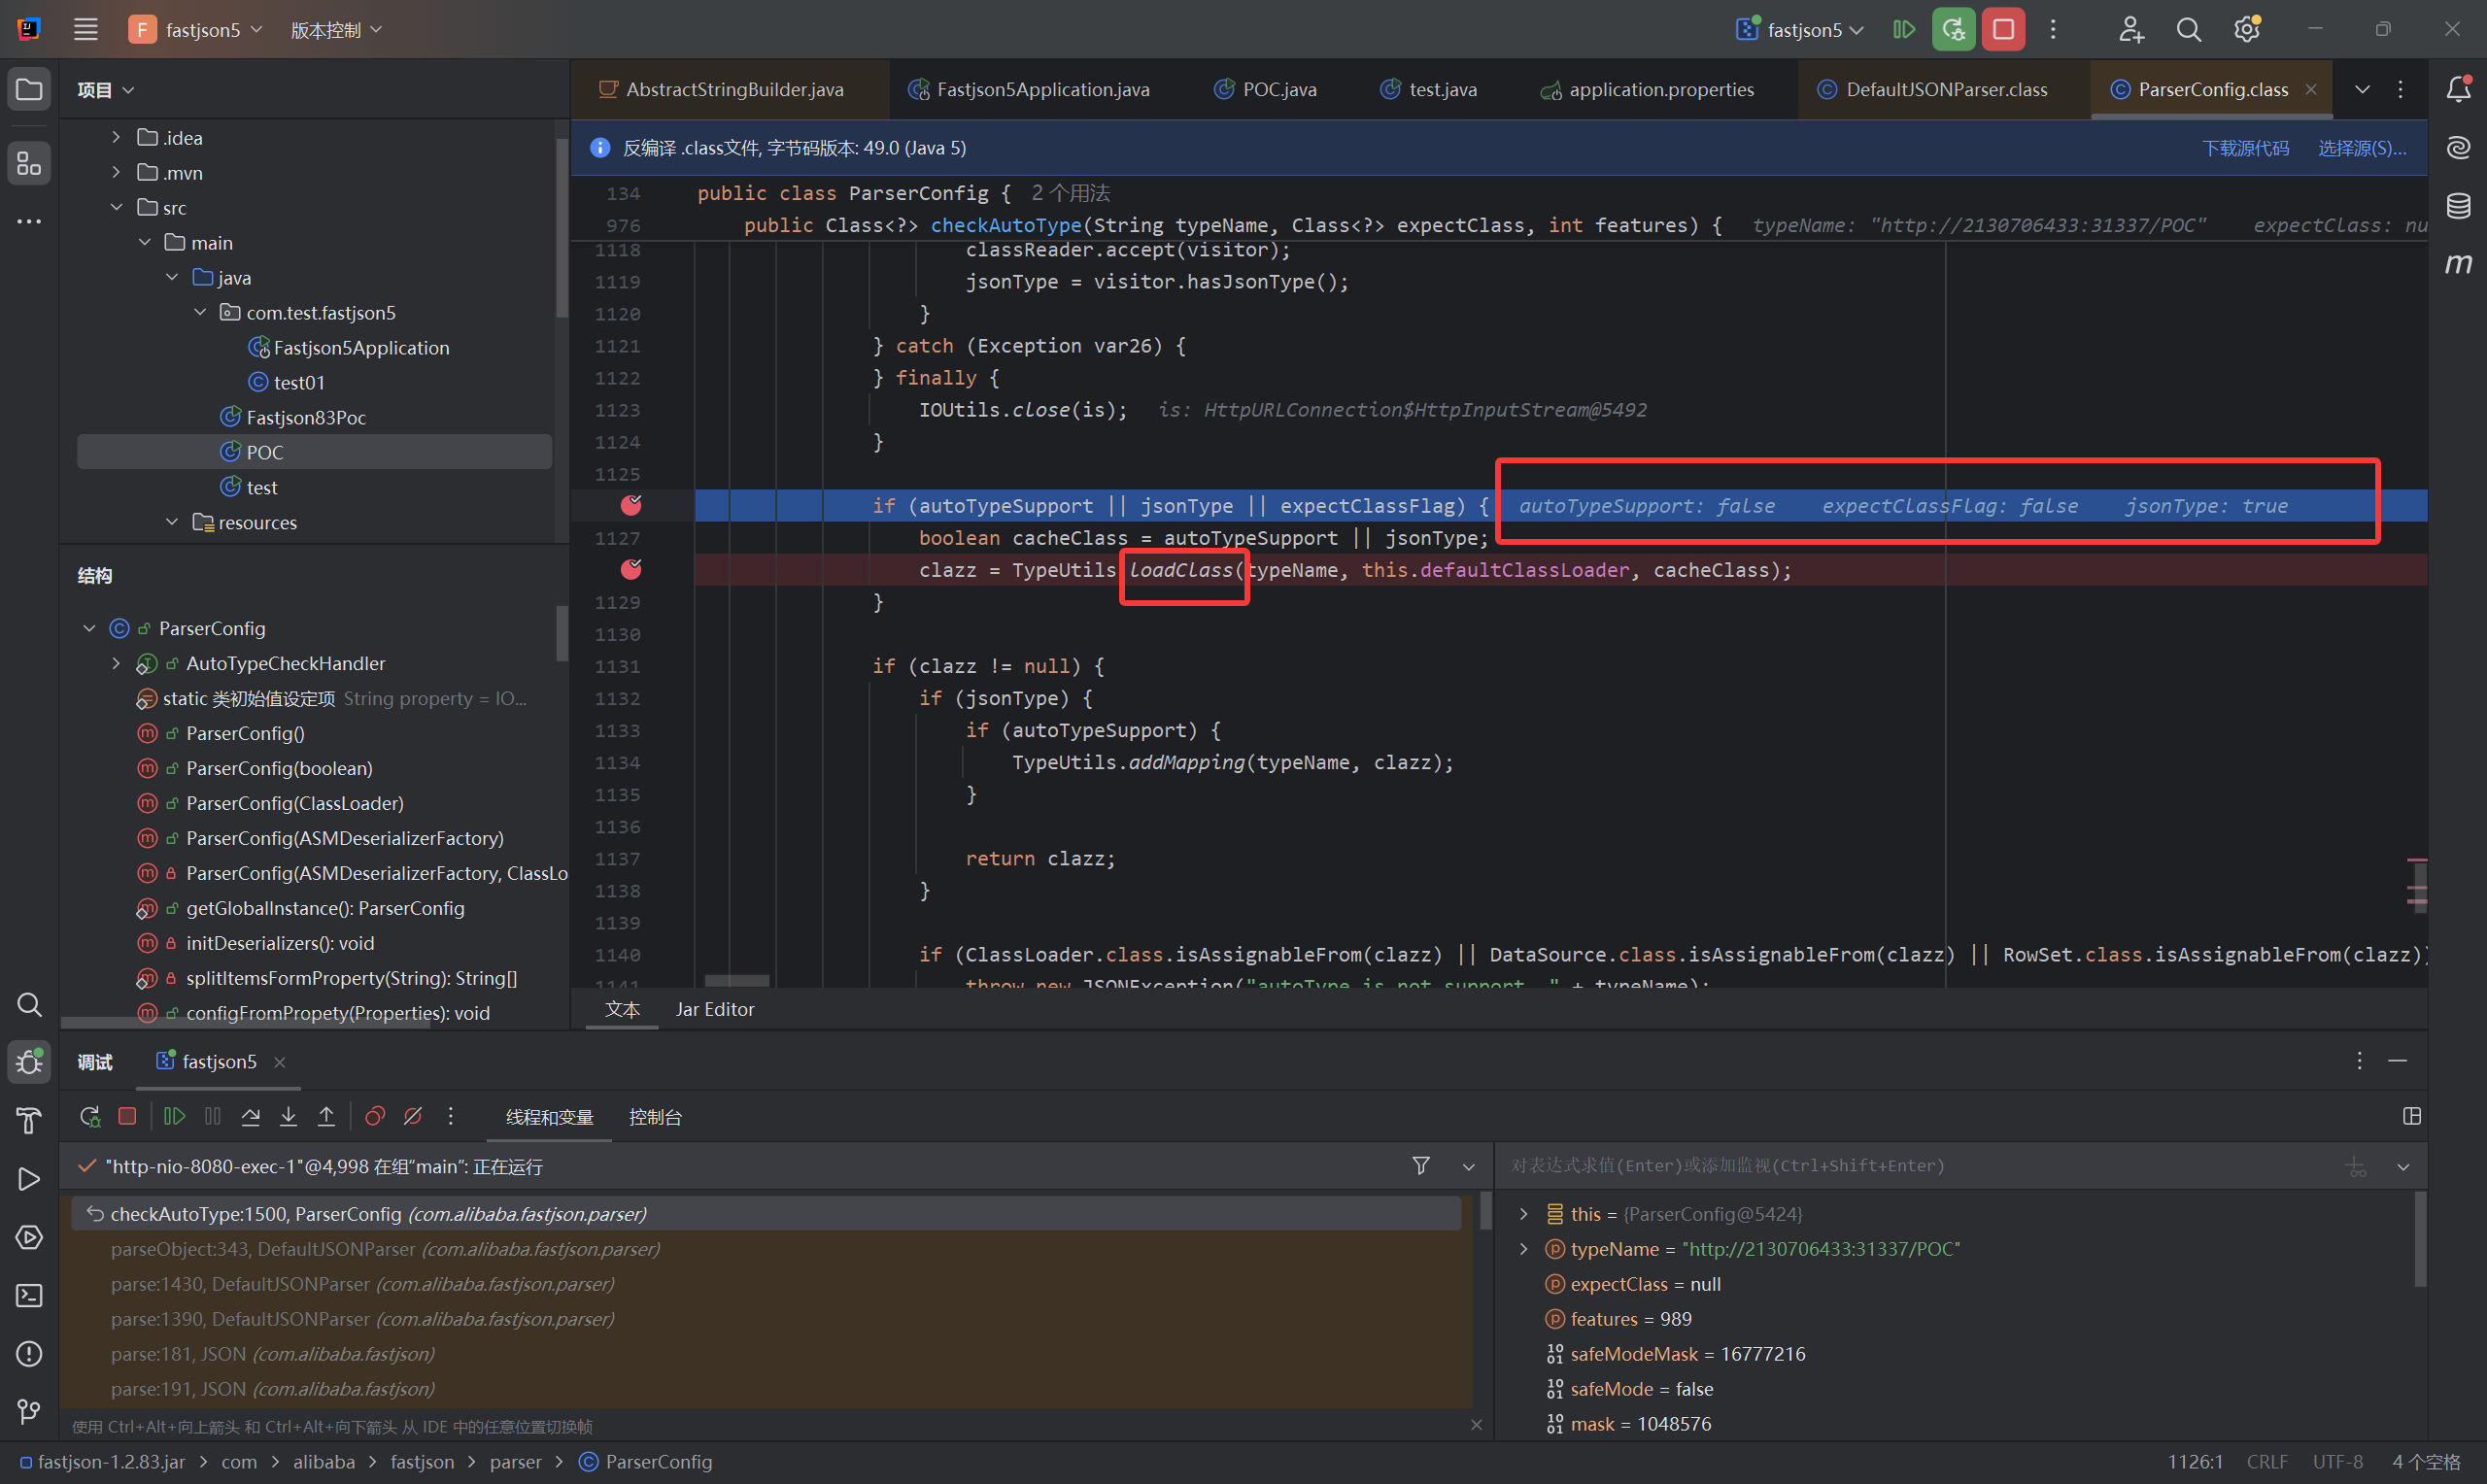The image size is (2487, 1484).
Task: Open the Database tool window icon
Action: [x=2458, y=206]
